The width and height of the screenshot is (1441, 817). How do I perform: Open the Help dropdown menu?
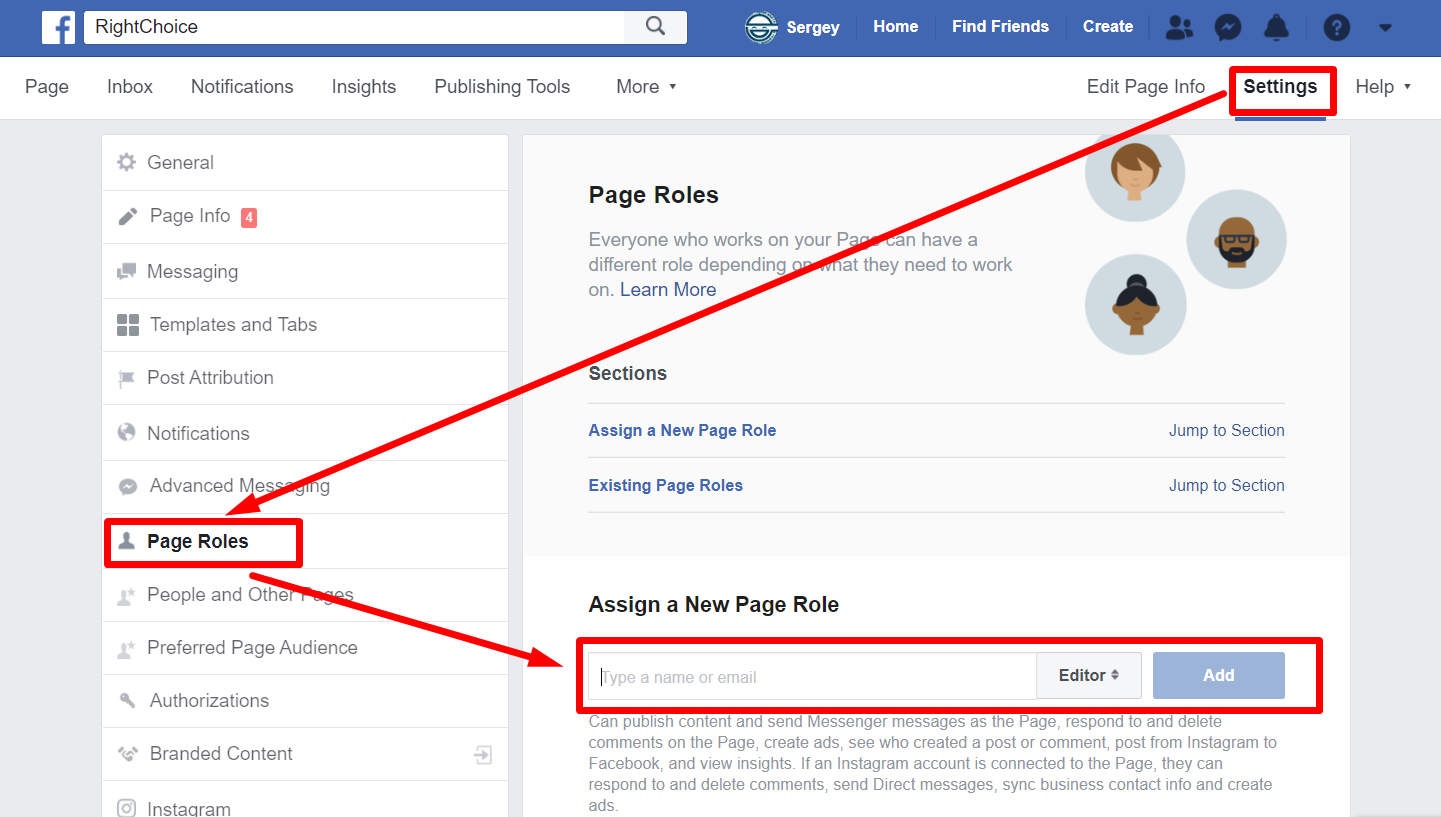point(1382,87)
